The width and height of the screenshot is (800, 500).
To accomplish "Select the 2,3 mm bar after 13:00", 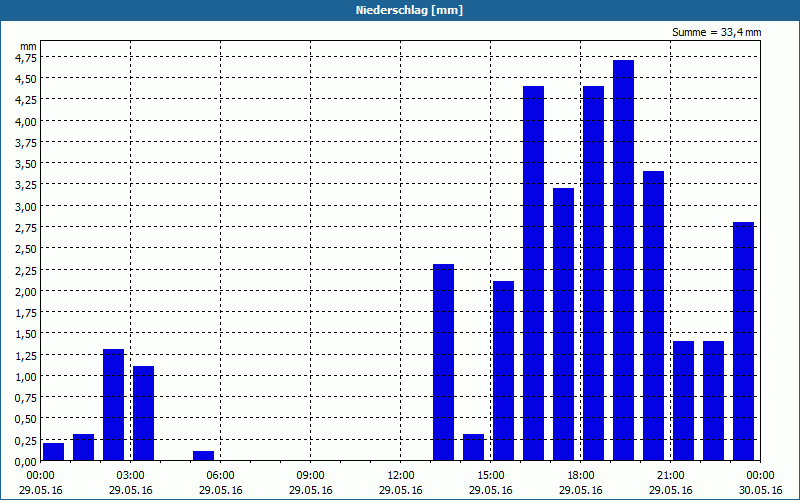I will [x=443, y=363].
